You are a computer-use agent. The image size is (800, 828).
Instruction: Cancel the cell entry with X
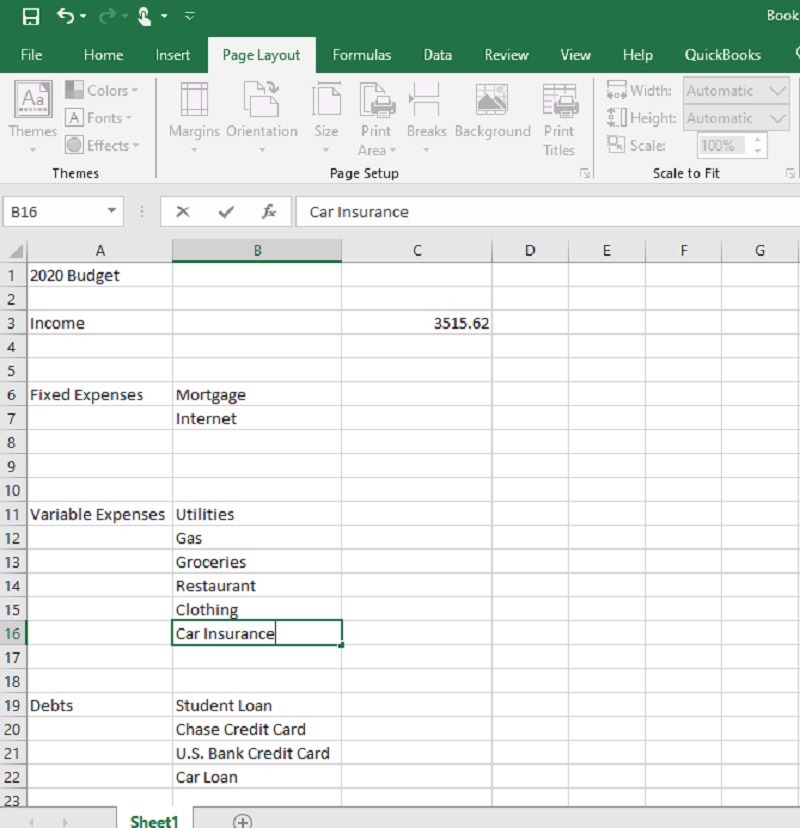[x=183, y=212]
